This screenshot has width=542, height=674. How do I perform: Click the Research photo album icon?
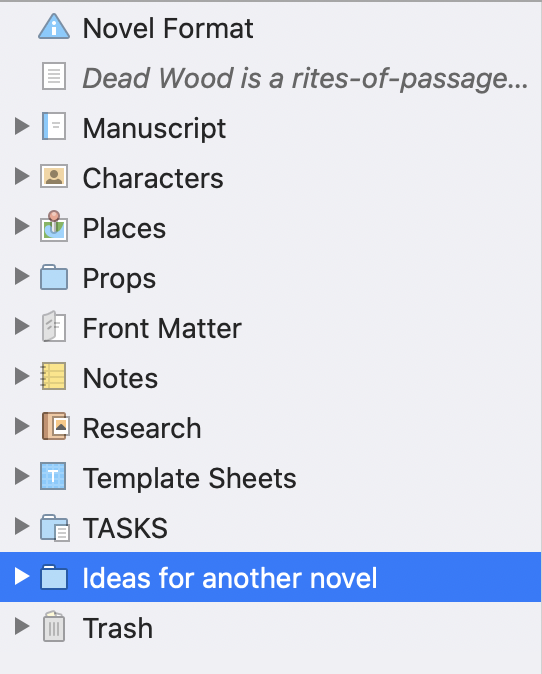pyautogui.click(x=55, y=426)
